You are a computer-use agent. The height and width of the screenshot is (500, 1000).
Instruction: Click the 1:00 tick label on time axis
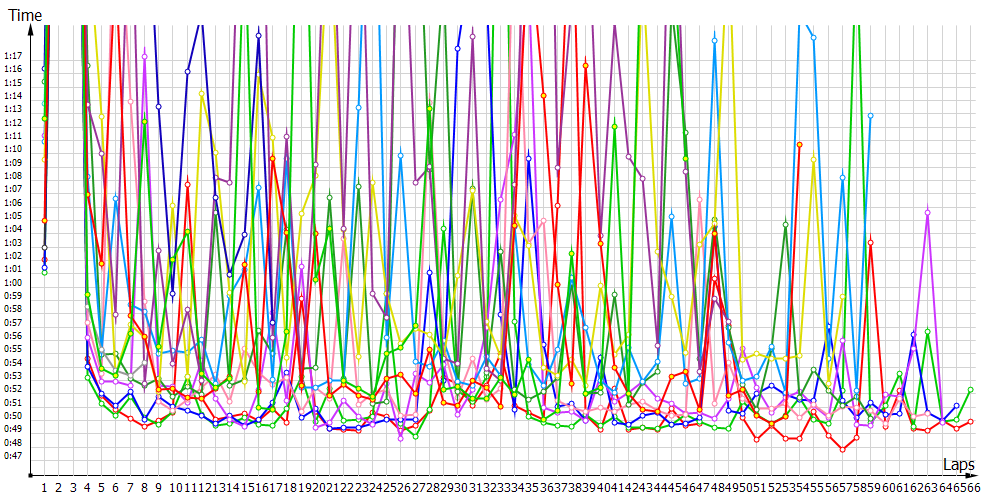pos(13,282)
